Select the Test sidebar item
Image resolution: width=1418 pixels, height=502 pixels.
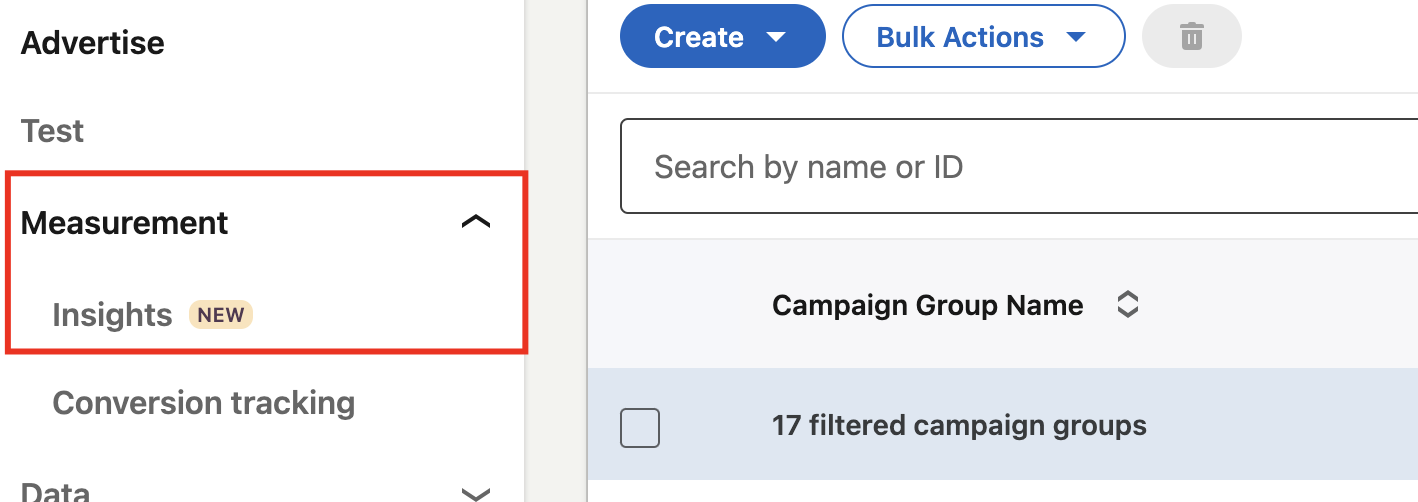(52, 131)
